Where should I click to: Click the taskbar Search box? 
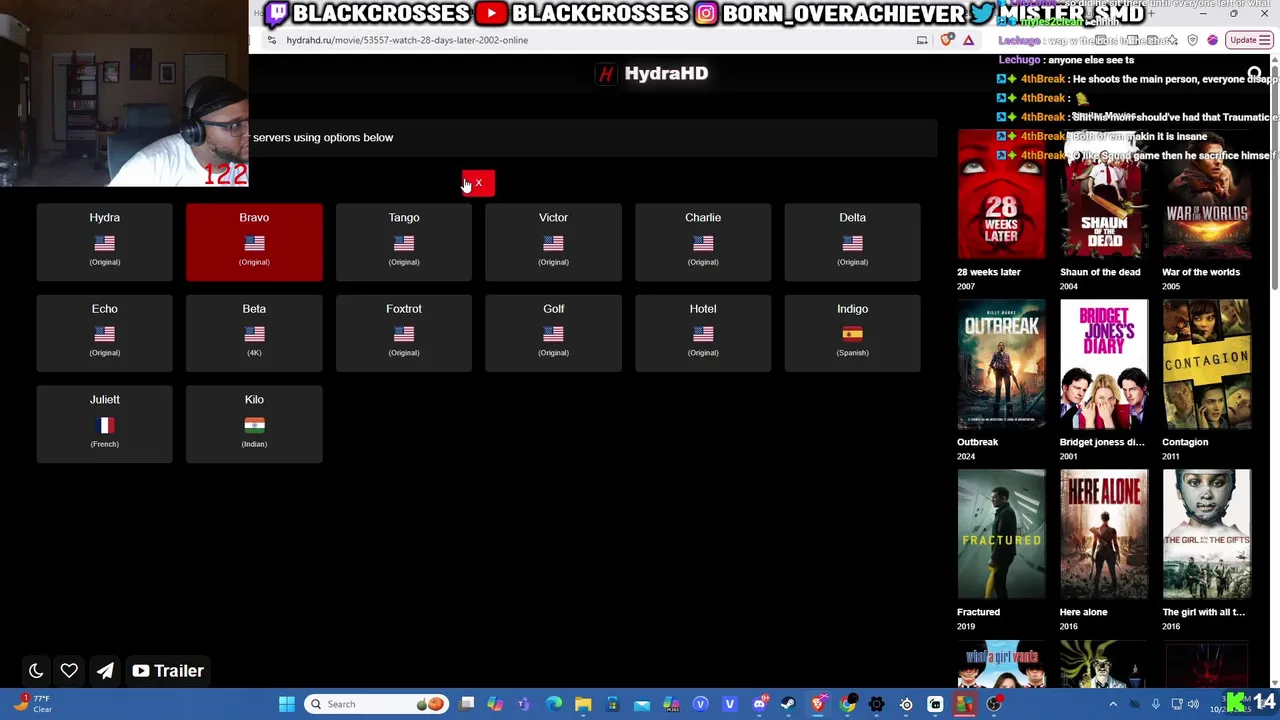(377, 704)
